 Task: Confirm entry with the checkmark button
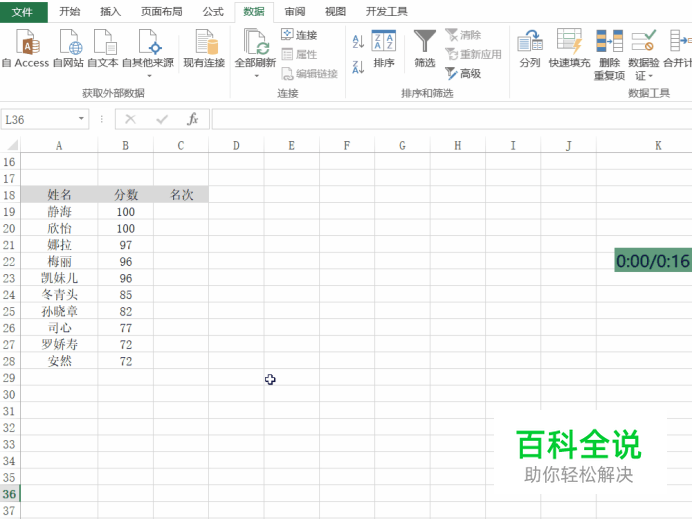click(162, 119)
